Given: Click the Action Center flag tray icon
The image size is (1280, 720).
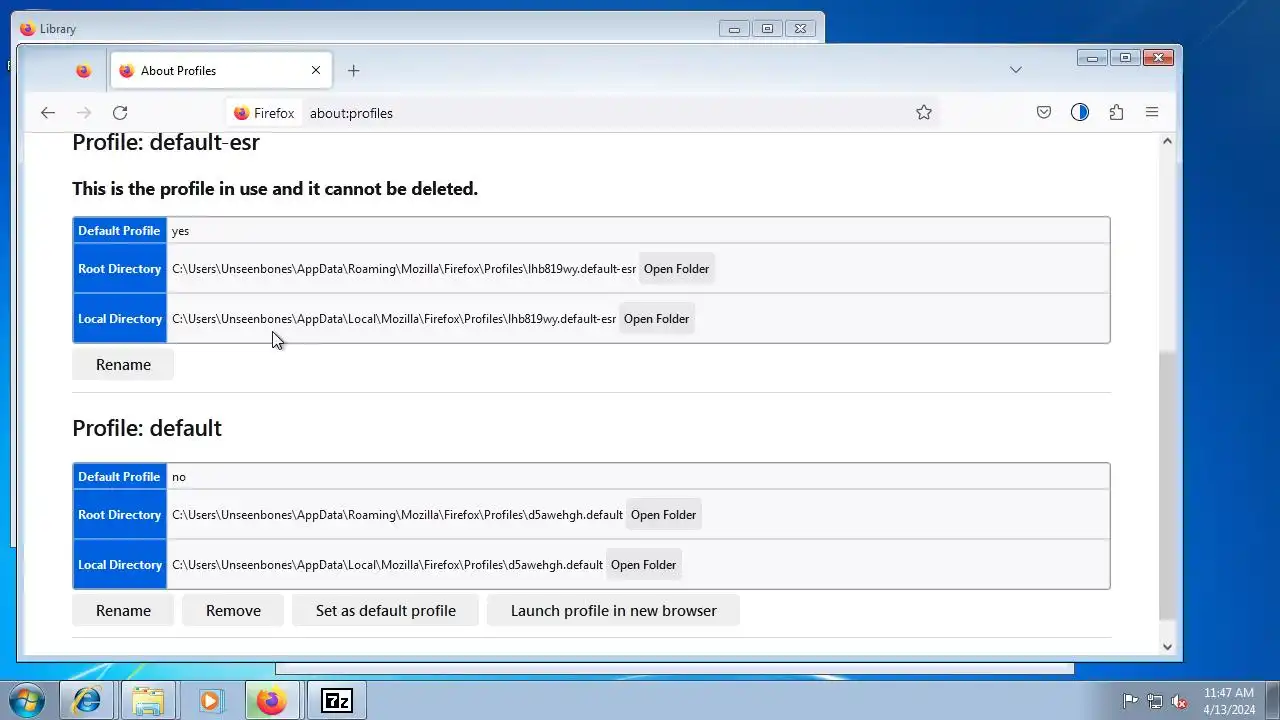Looking at the screenshot, I should click(x=1130, y=701).
